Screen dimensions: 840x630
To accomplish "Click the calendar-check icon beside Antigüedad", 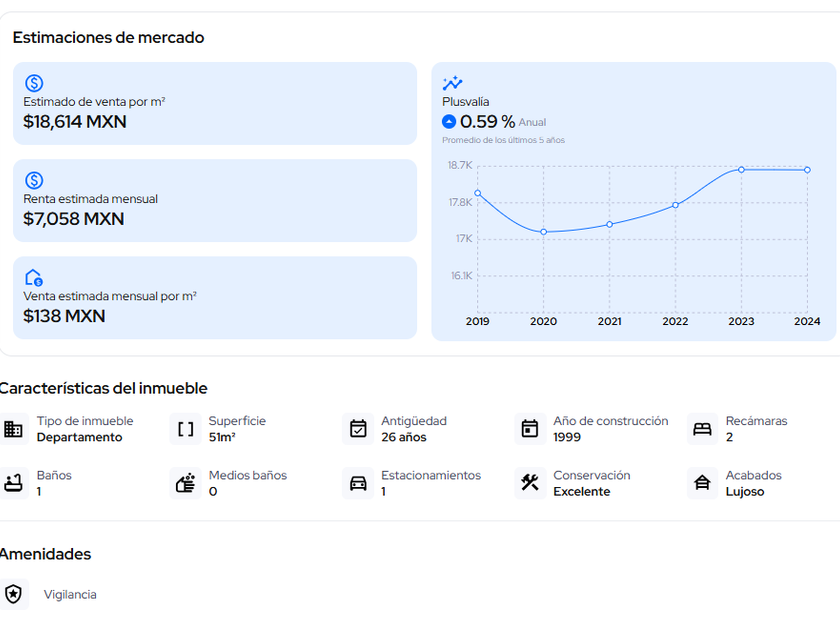I will click(358, 429).
